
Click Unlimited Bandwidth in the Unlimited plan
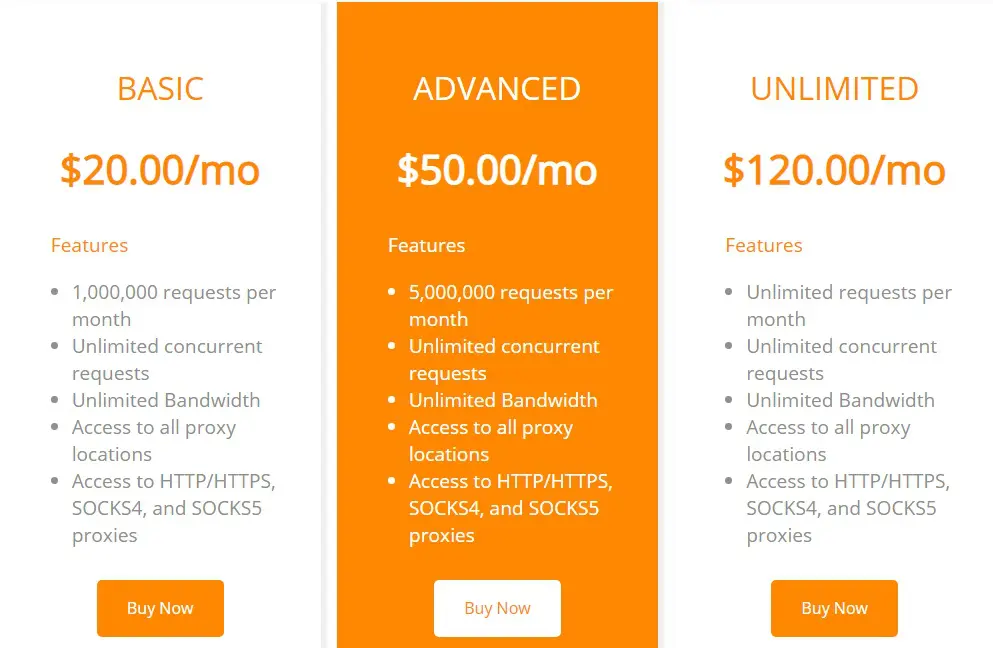[840, 400]
